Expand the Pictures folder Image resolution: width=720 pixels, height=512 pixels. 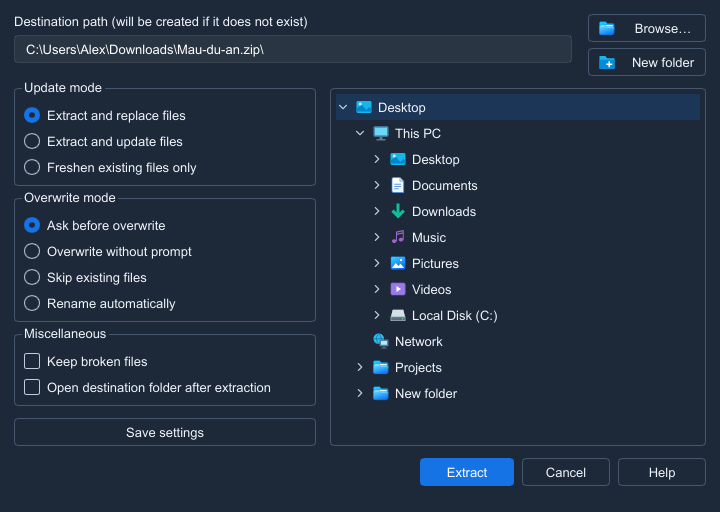click(377, 264)
